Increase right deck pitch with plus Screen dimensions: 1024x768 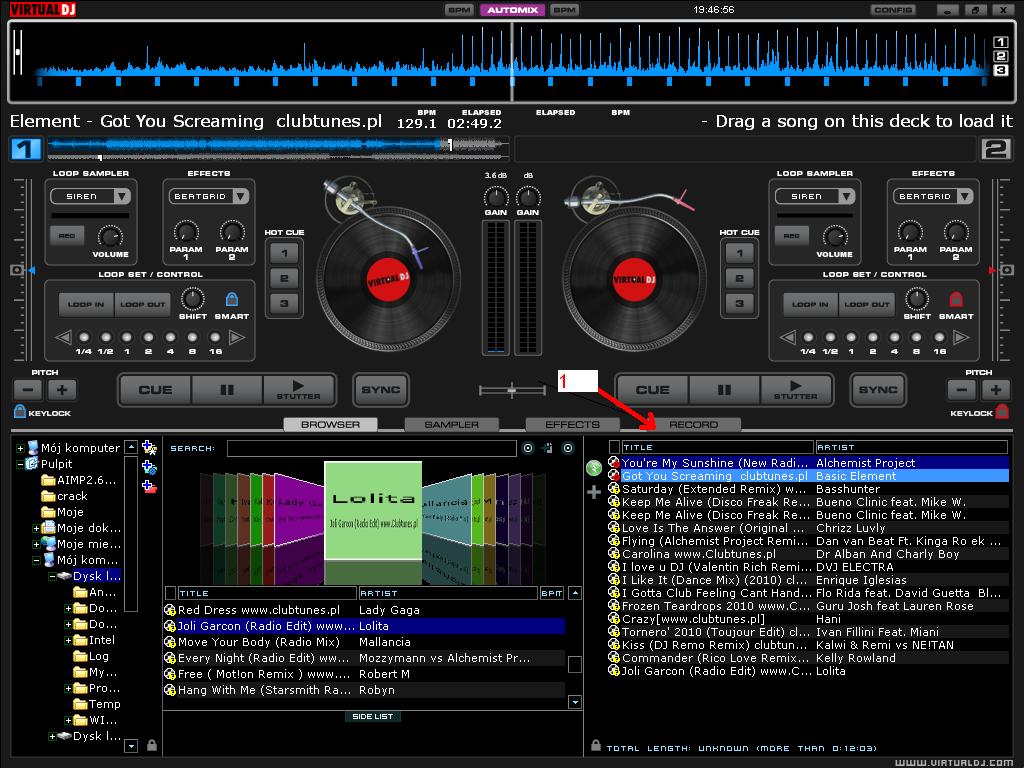tap(995, 391)
